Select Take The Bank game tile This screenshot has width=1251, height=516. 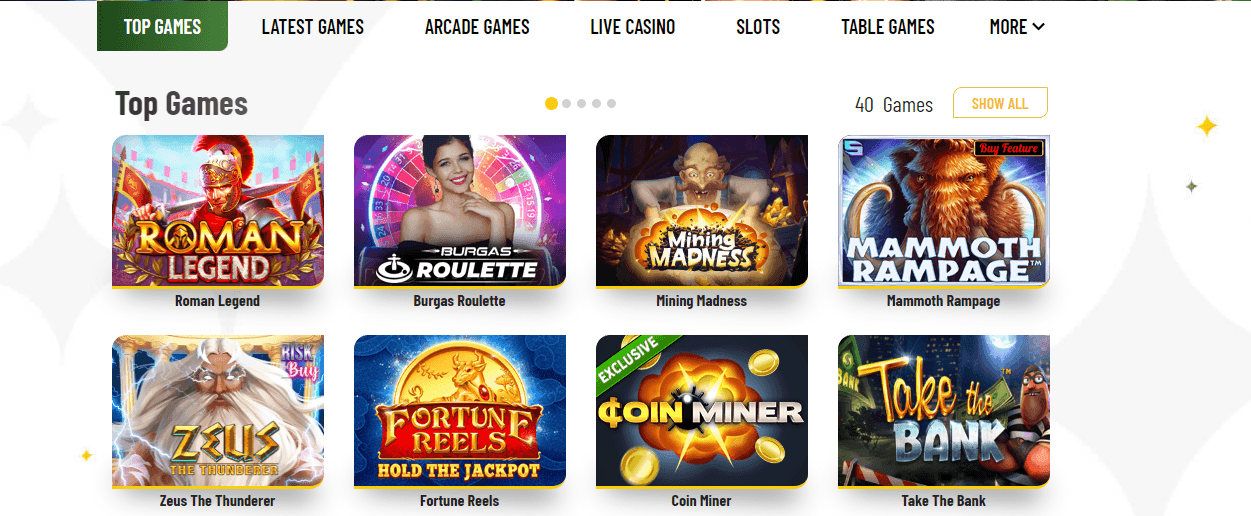(944, 411)
